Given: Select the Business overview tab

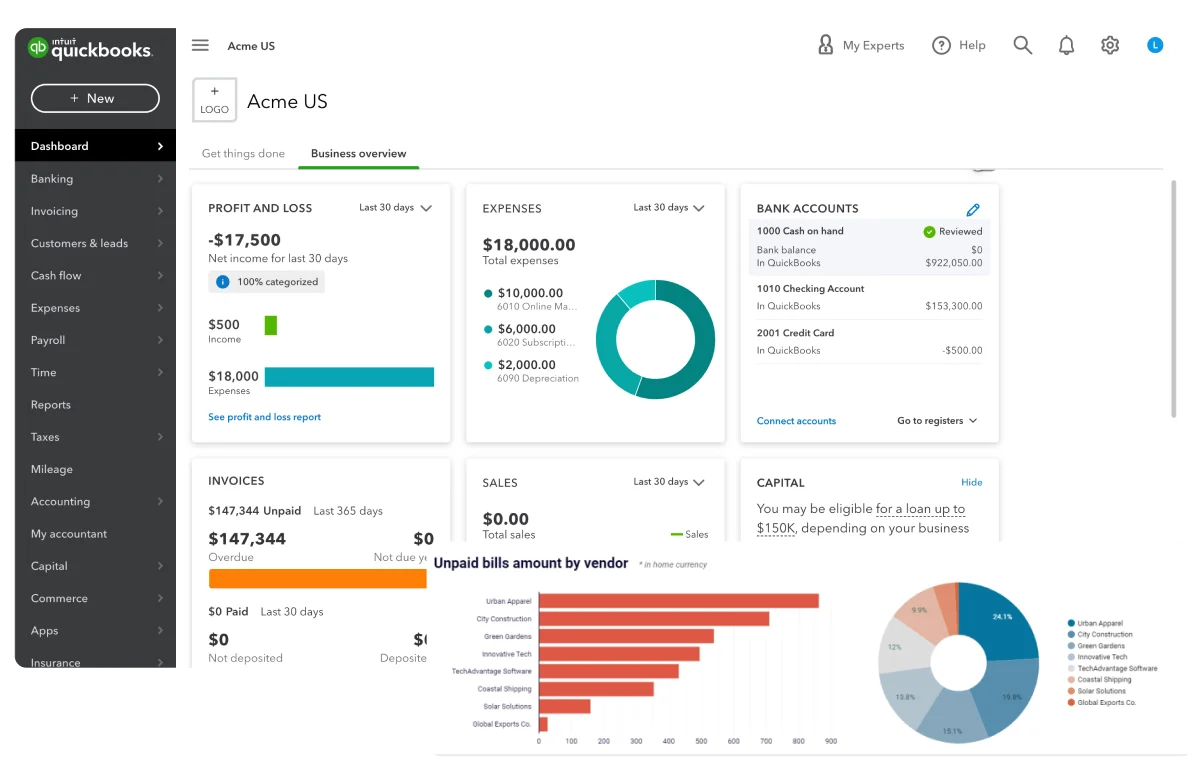Looking at the screenshot, I should [358, 154].
